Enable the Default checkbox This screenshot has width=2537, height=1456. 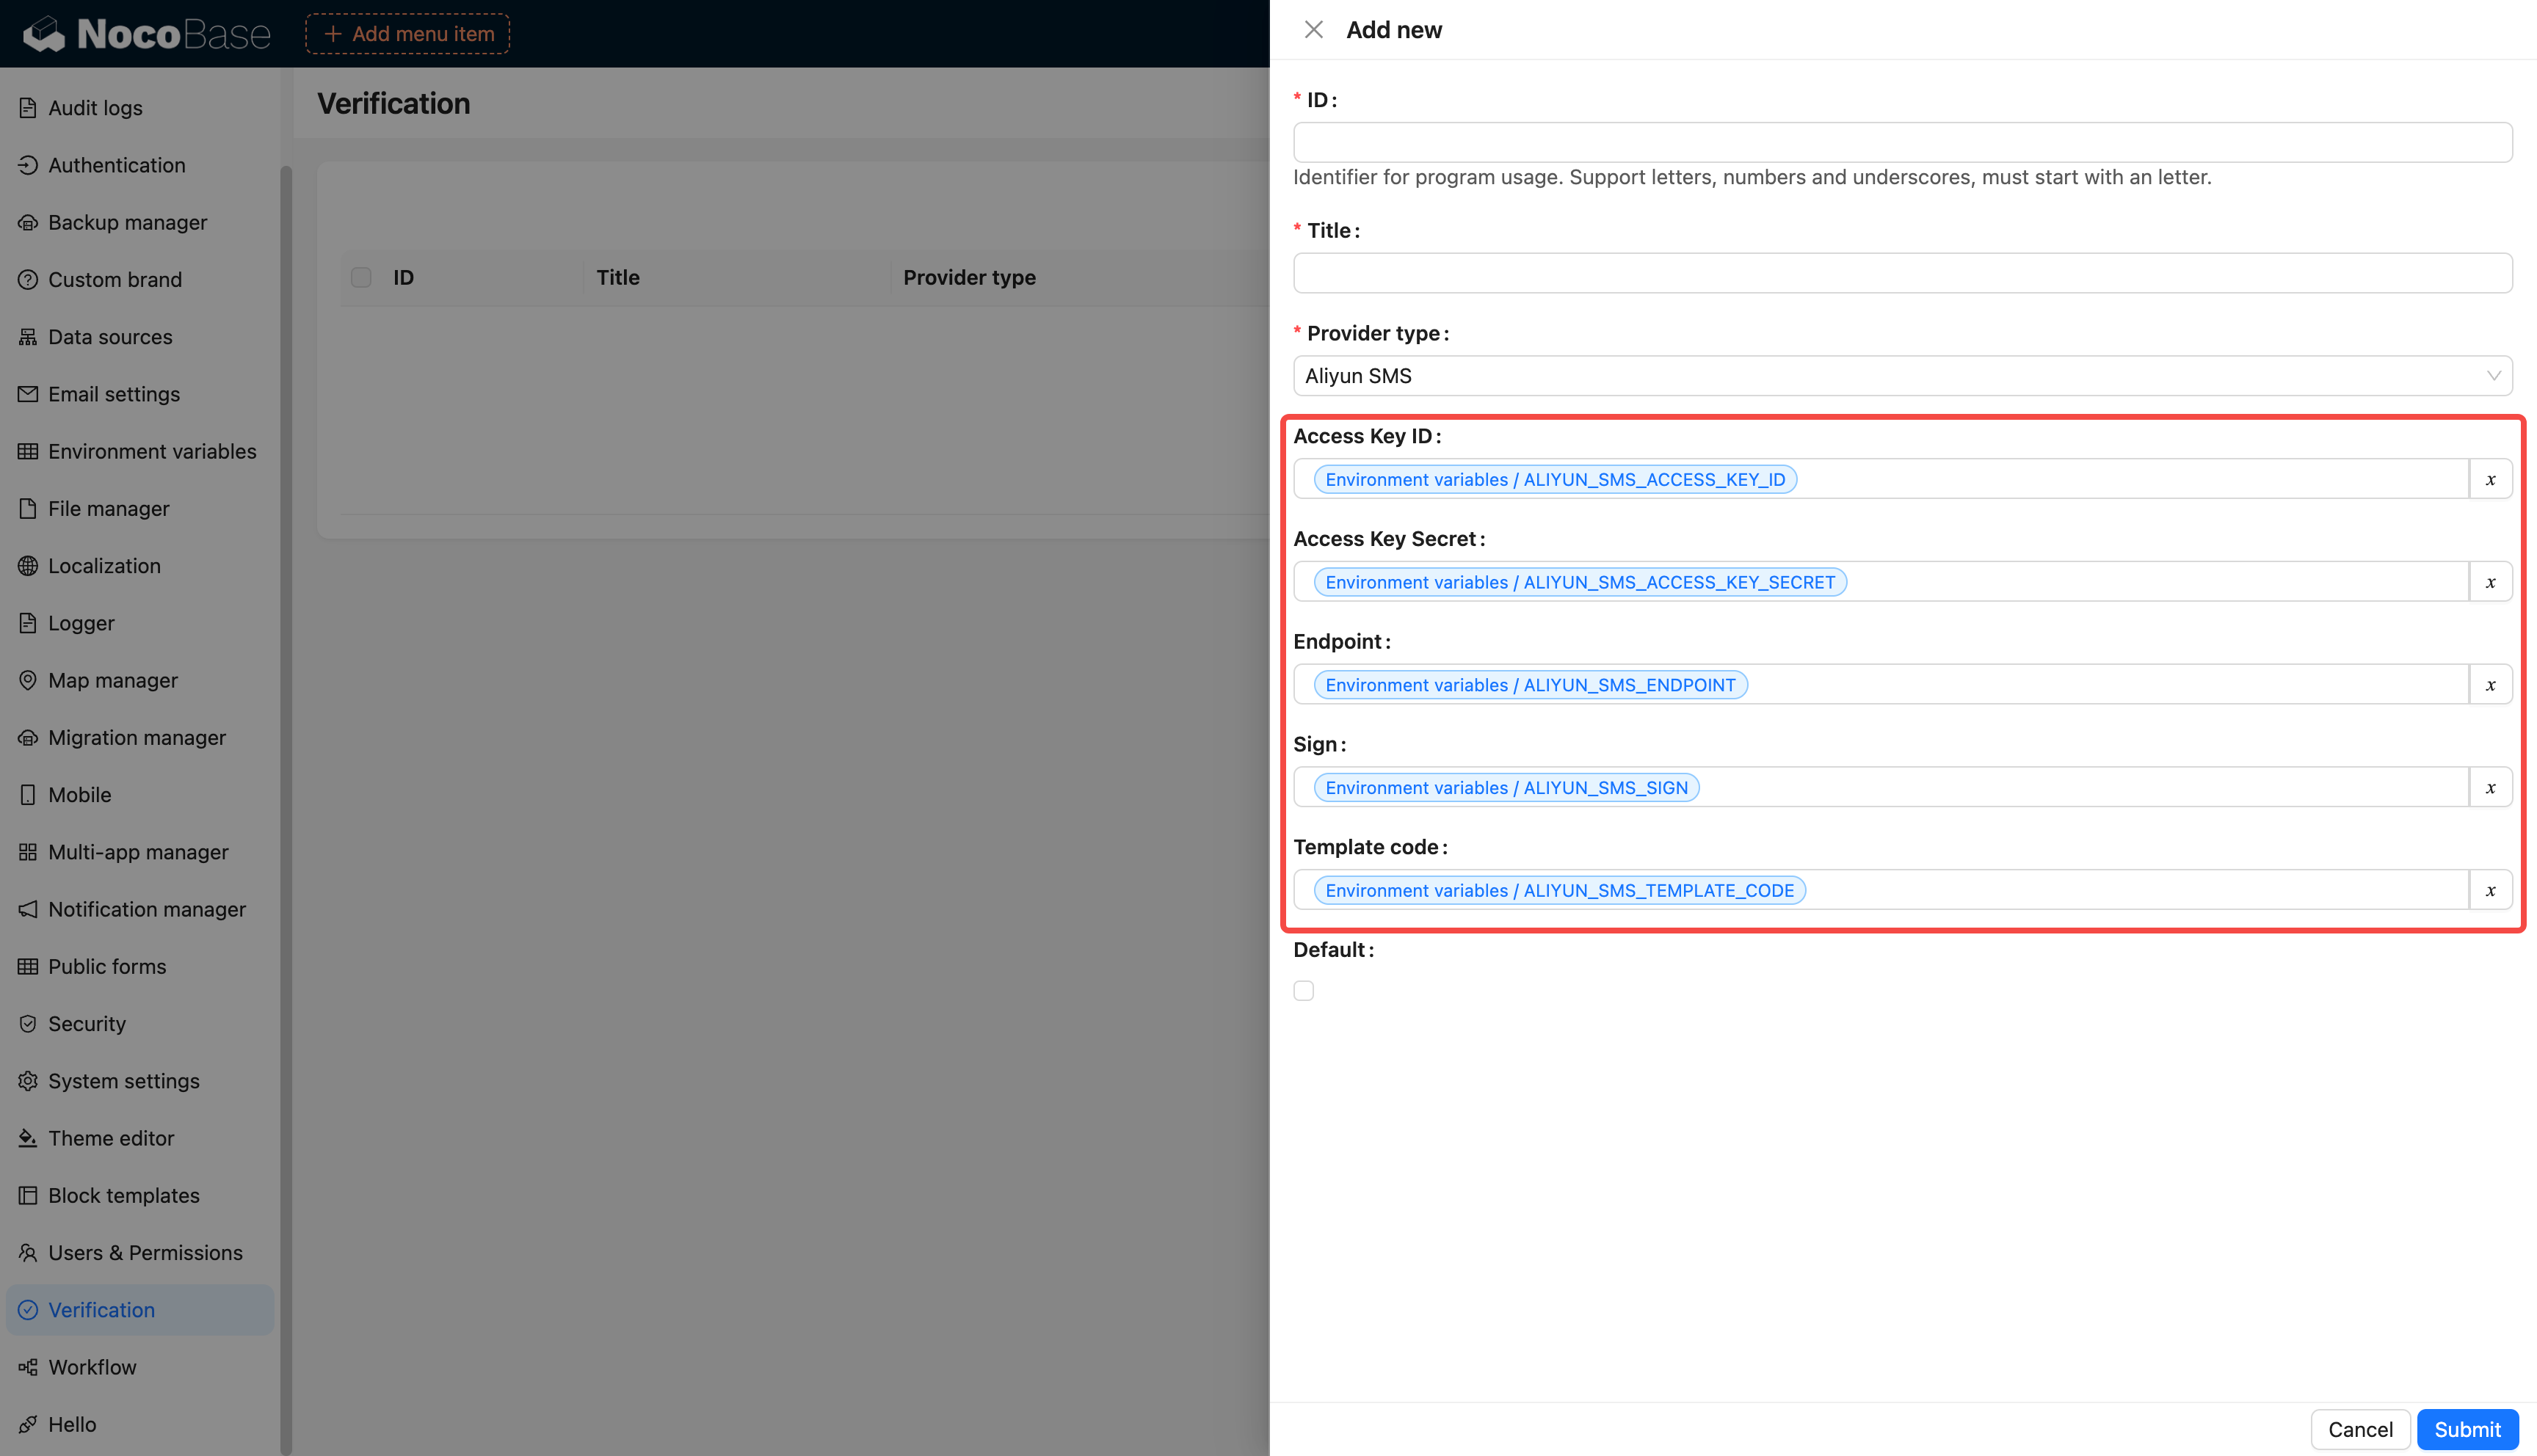click(x=1303, y=990)
